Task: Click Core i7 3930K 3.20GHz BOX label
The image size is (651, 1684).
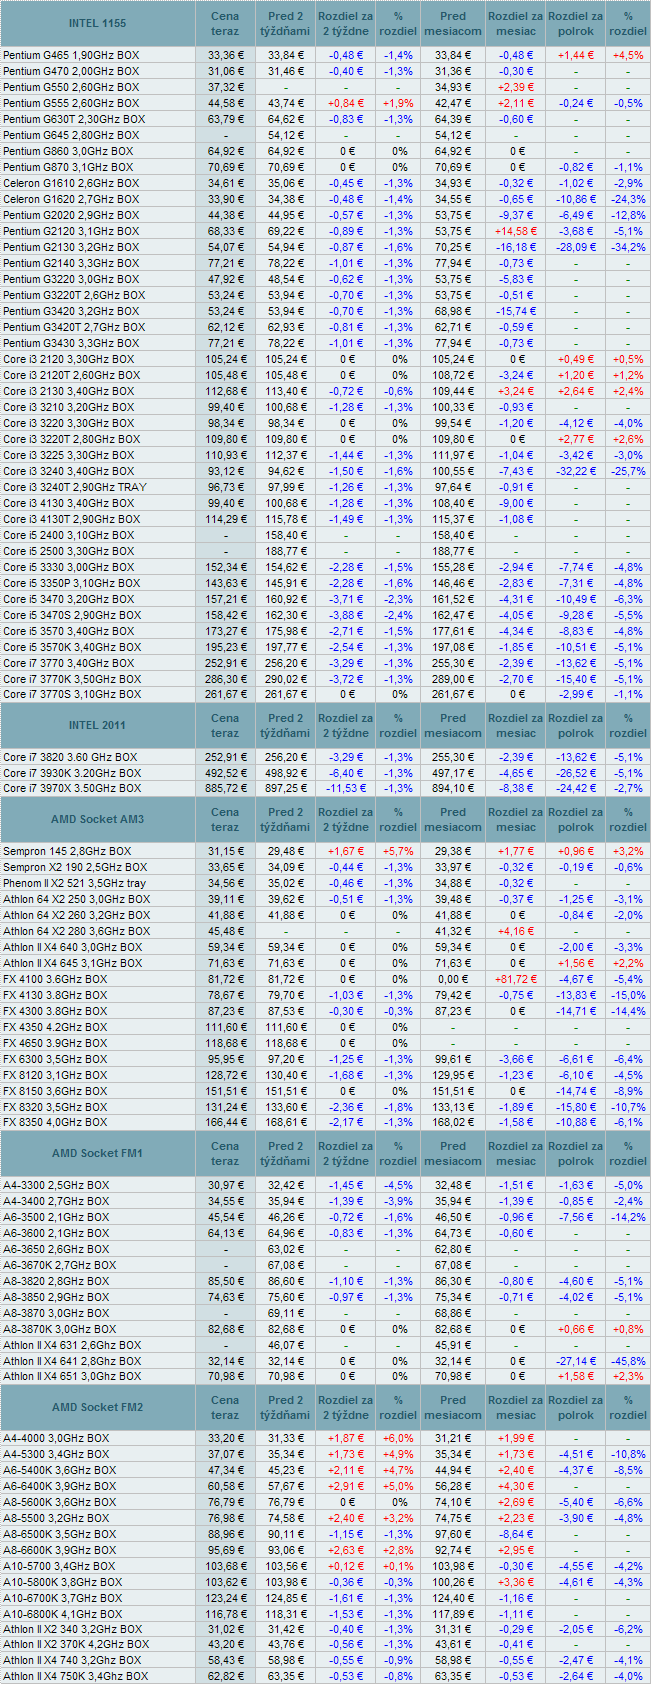Action: [x=71, y=773]
